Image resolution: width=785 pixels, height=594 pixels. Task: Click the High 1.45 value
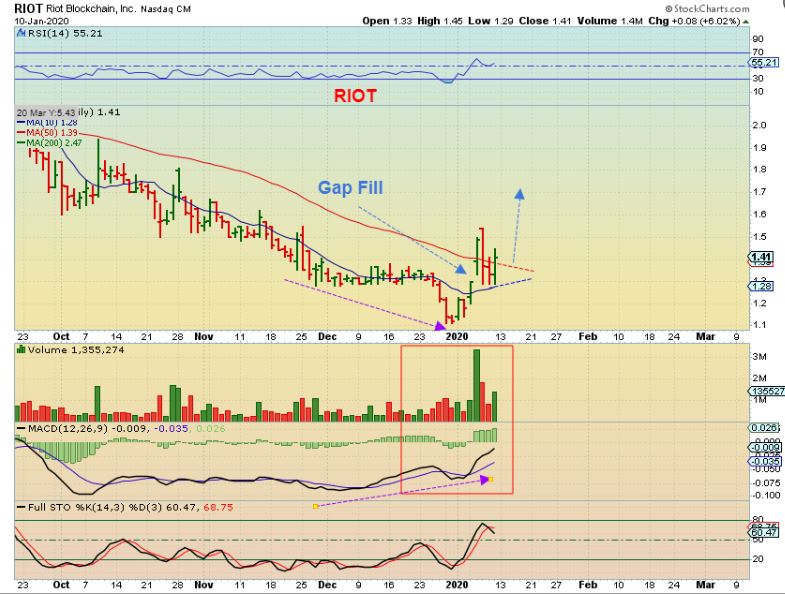[x=440, y=21]
